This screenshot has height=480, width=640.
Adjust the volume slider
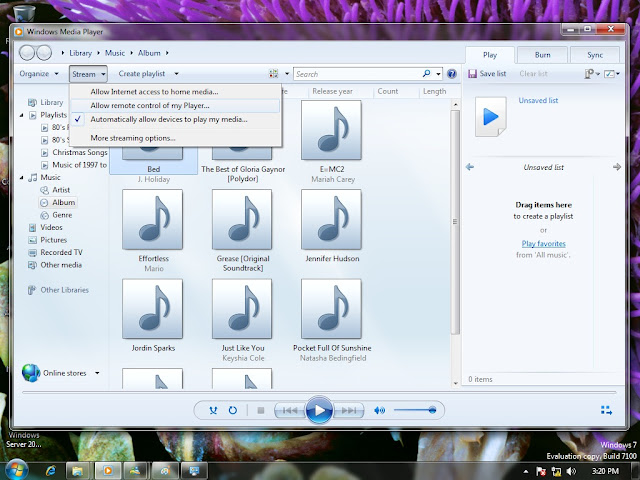pyautogui.click(x=415, y=410)
